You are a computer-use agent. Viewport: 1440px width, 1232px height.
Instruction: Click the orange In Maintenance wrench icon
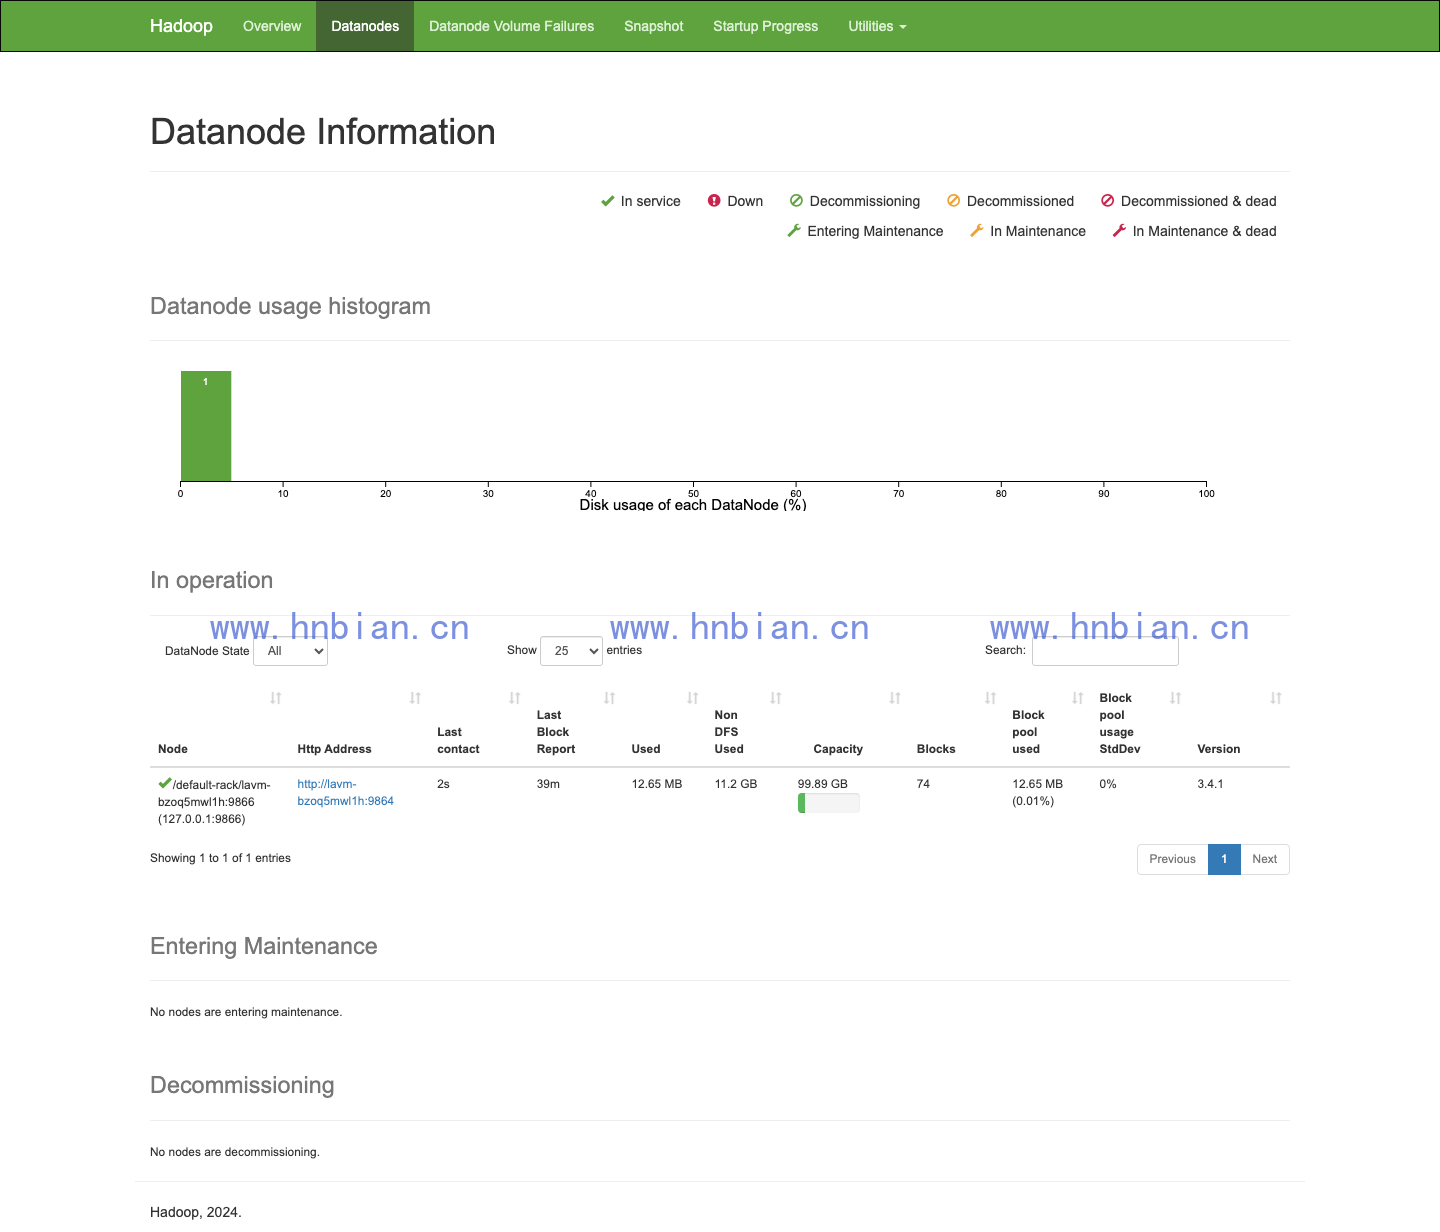(x=977, y=231)
